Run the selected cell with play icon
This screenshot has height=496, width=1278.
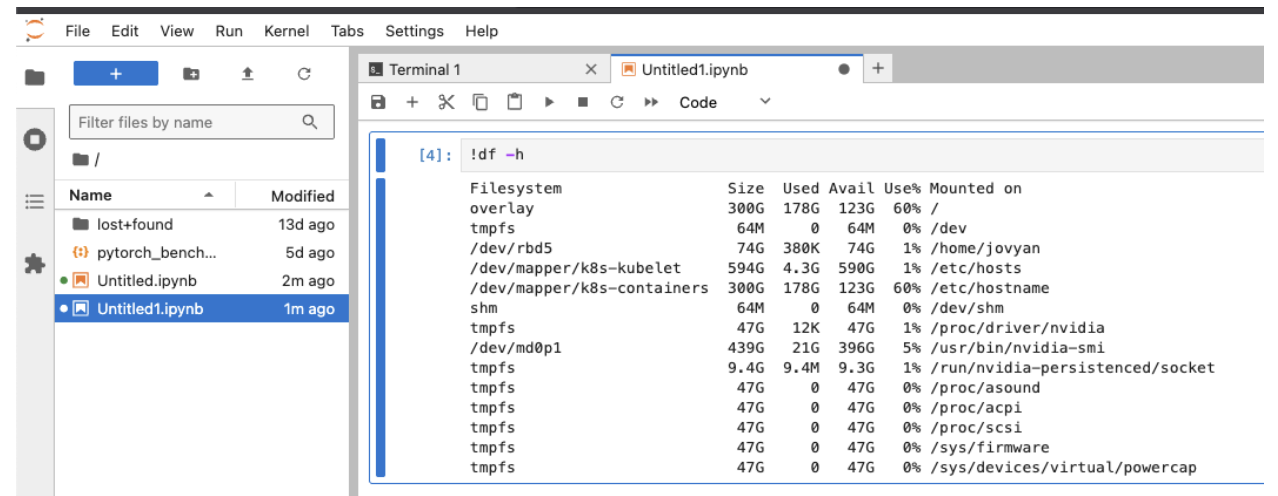[x=548, y=102]
